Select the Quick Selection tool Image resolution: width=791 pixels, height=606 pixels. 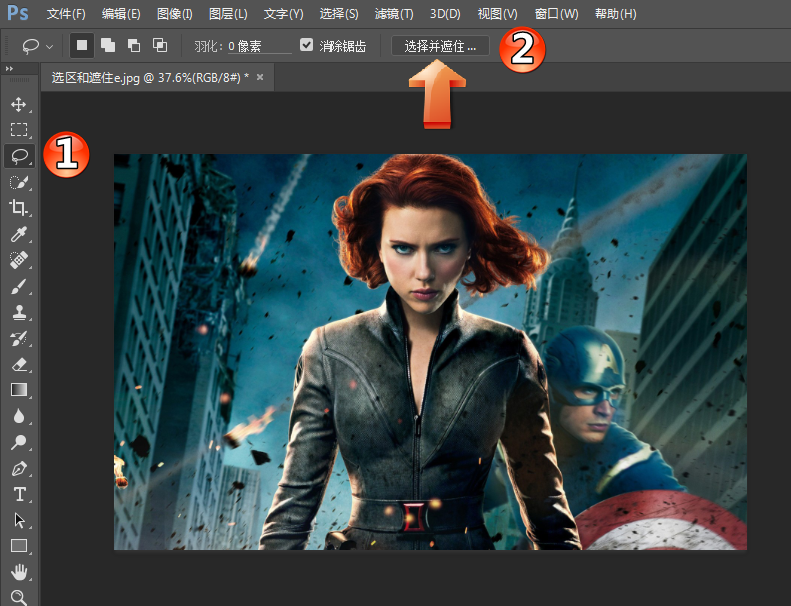click(x=18, y=182)
